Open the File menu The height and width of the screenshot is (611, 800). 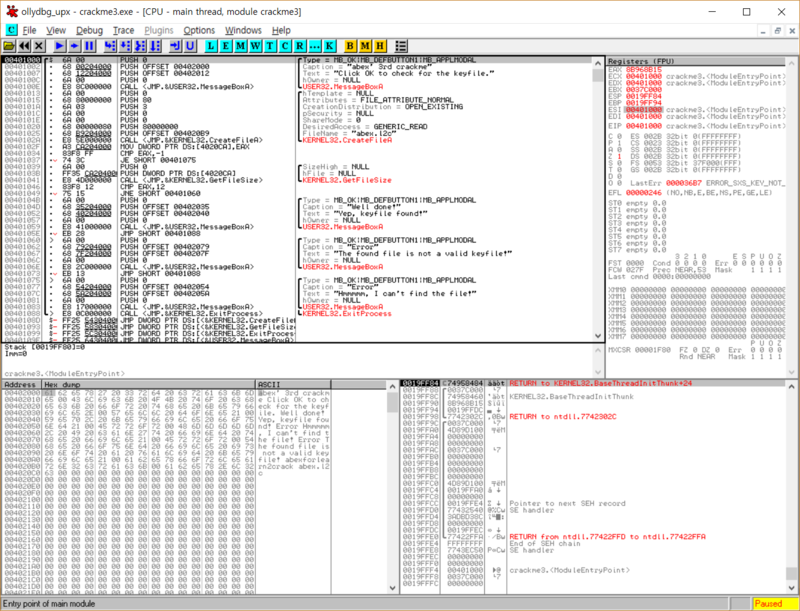tap(30, 31)
